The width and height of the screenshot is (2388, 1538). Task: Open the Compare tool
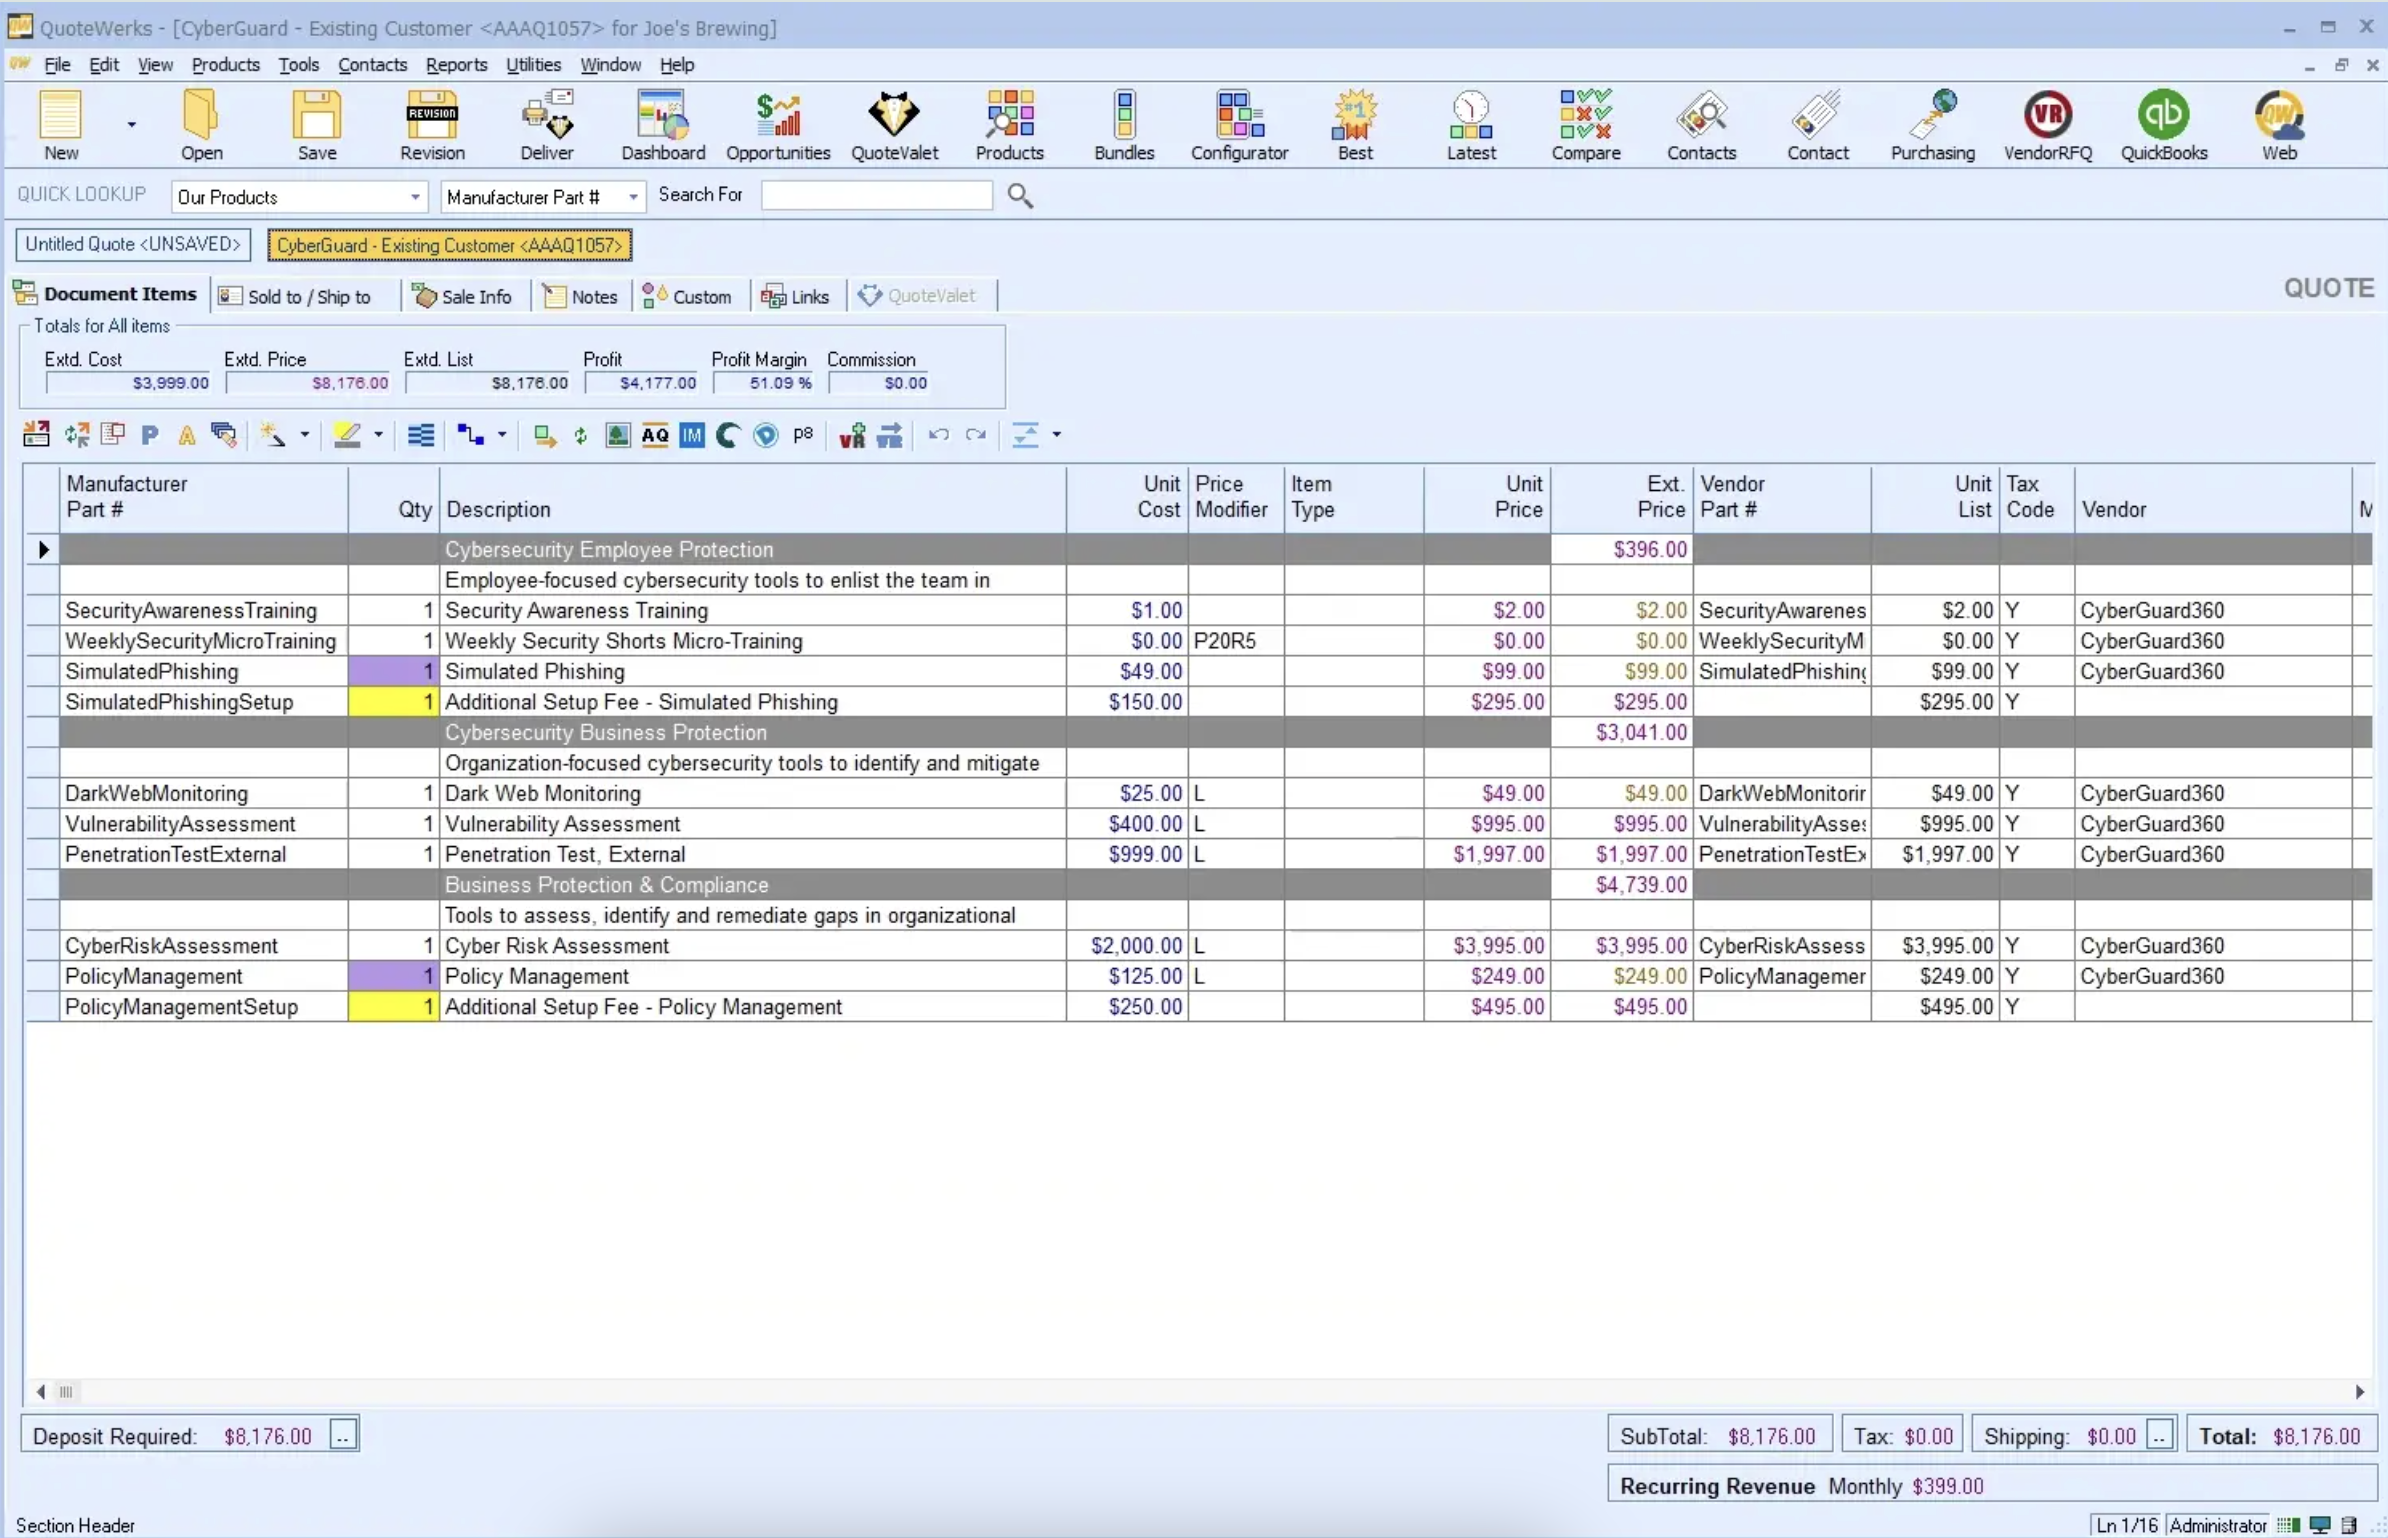click(1586, 125)
